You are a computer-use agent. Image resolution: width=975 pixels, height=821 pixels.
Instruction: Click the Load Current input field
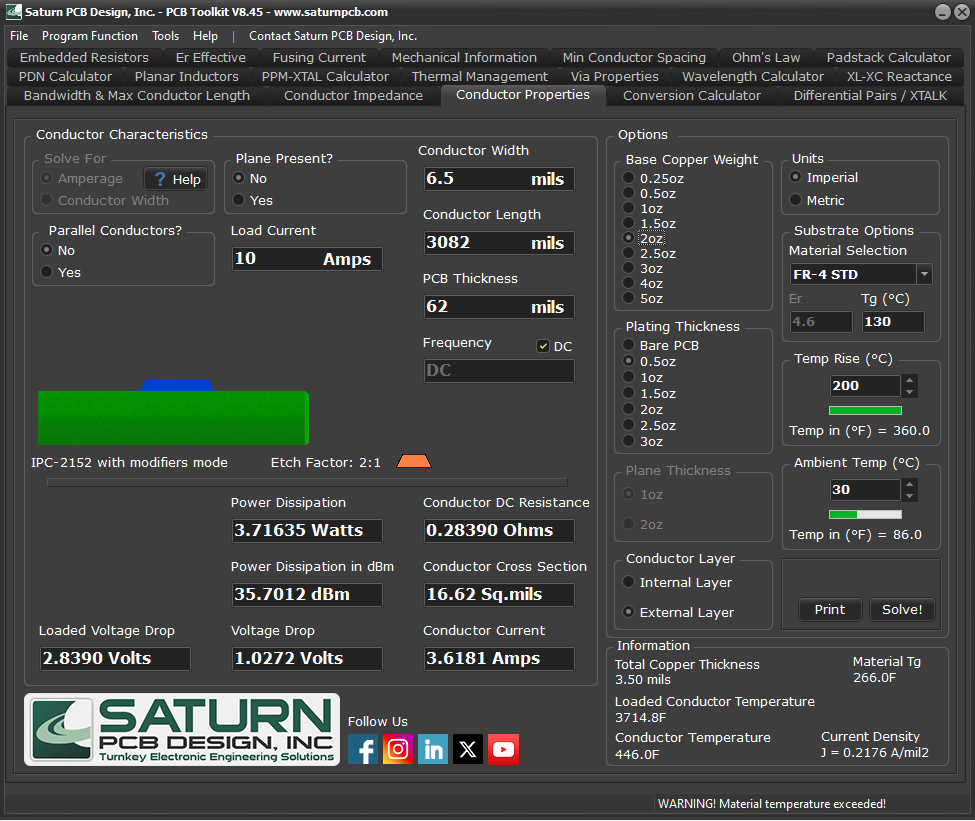(307, 259)
